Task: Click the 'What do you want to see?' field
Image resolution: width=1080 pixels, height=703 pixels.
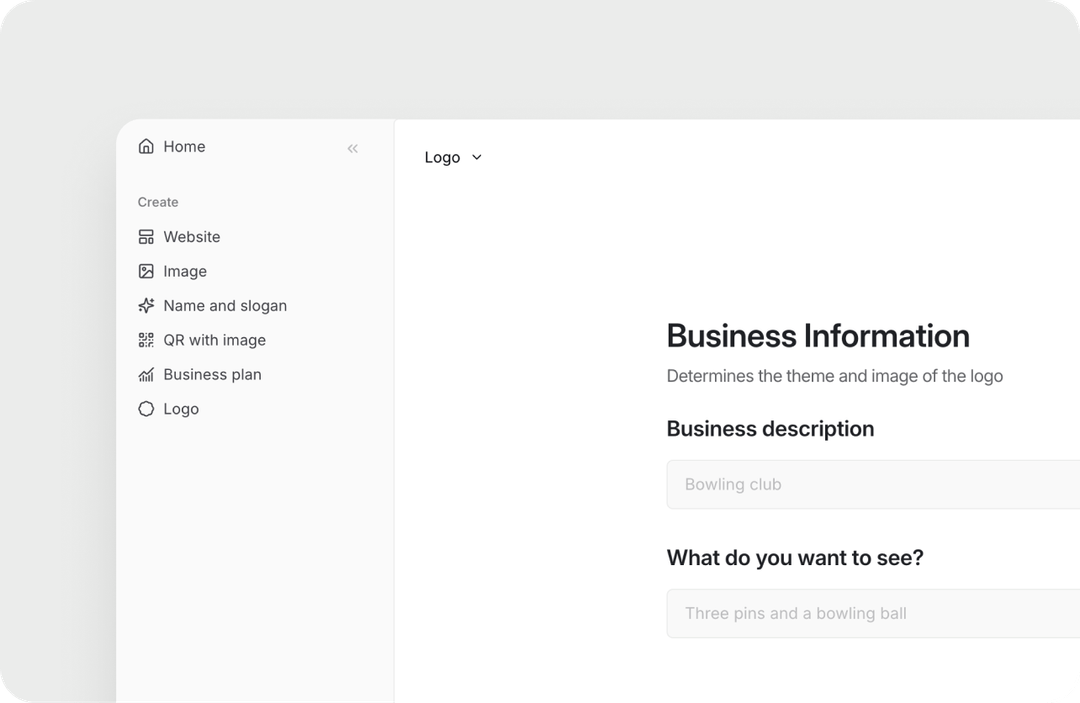Action: coord(872,614)
